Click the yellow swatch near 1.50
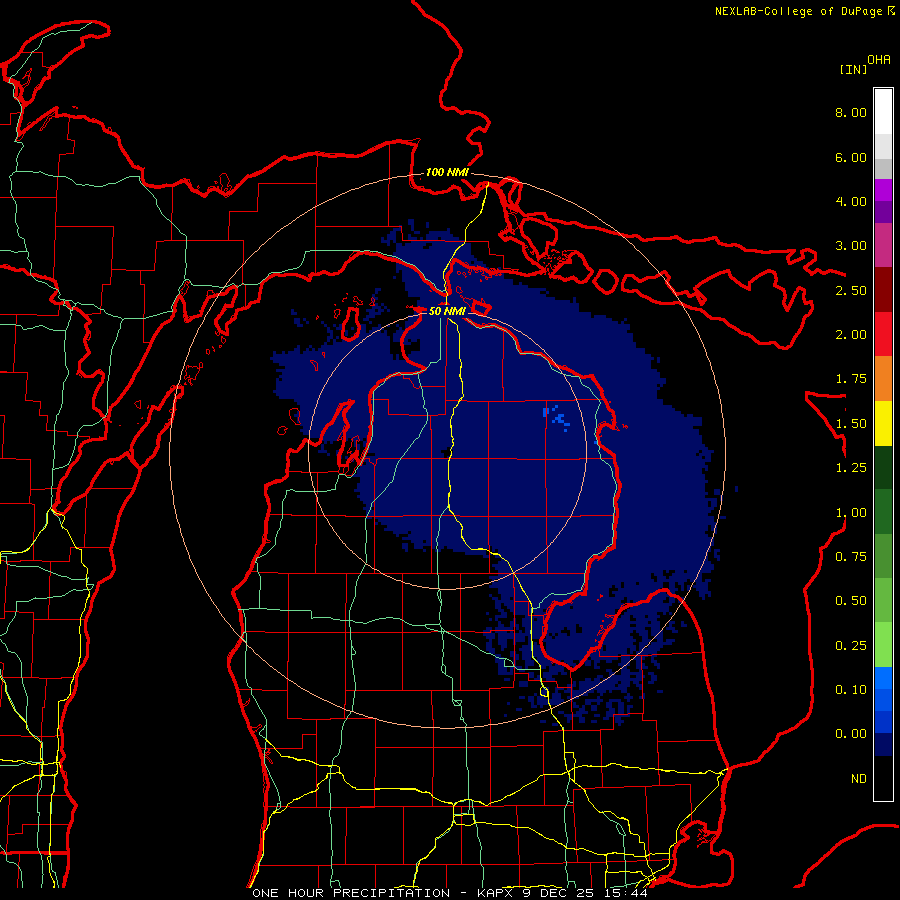The height and width of the screenshot is (900, 900). 883,424
